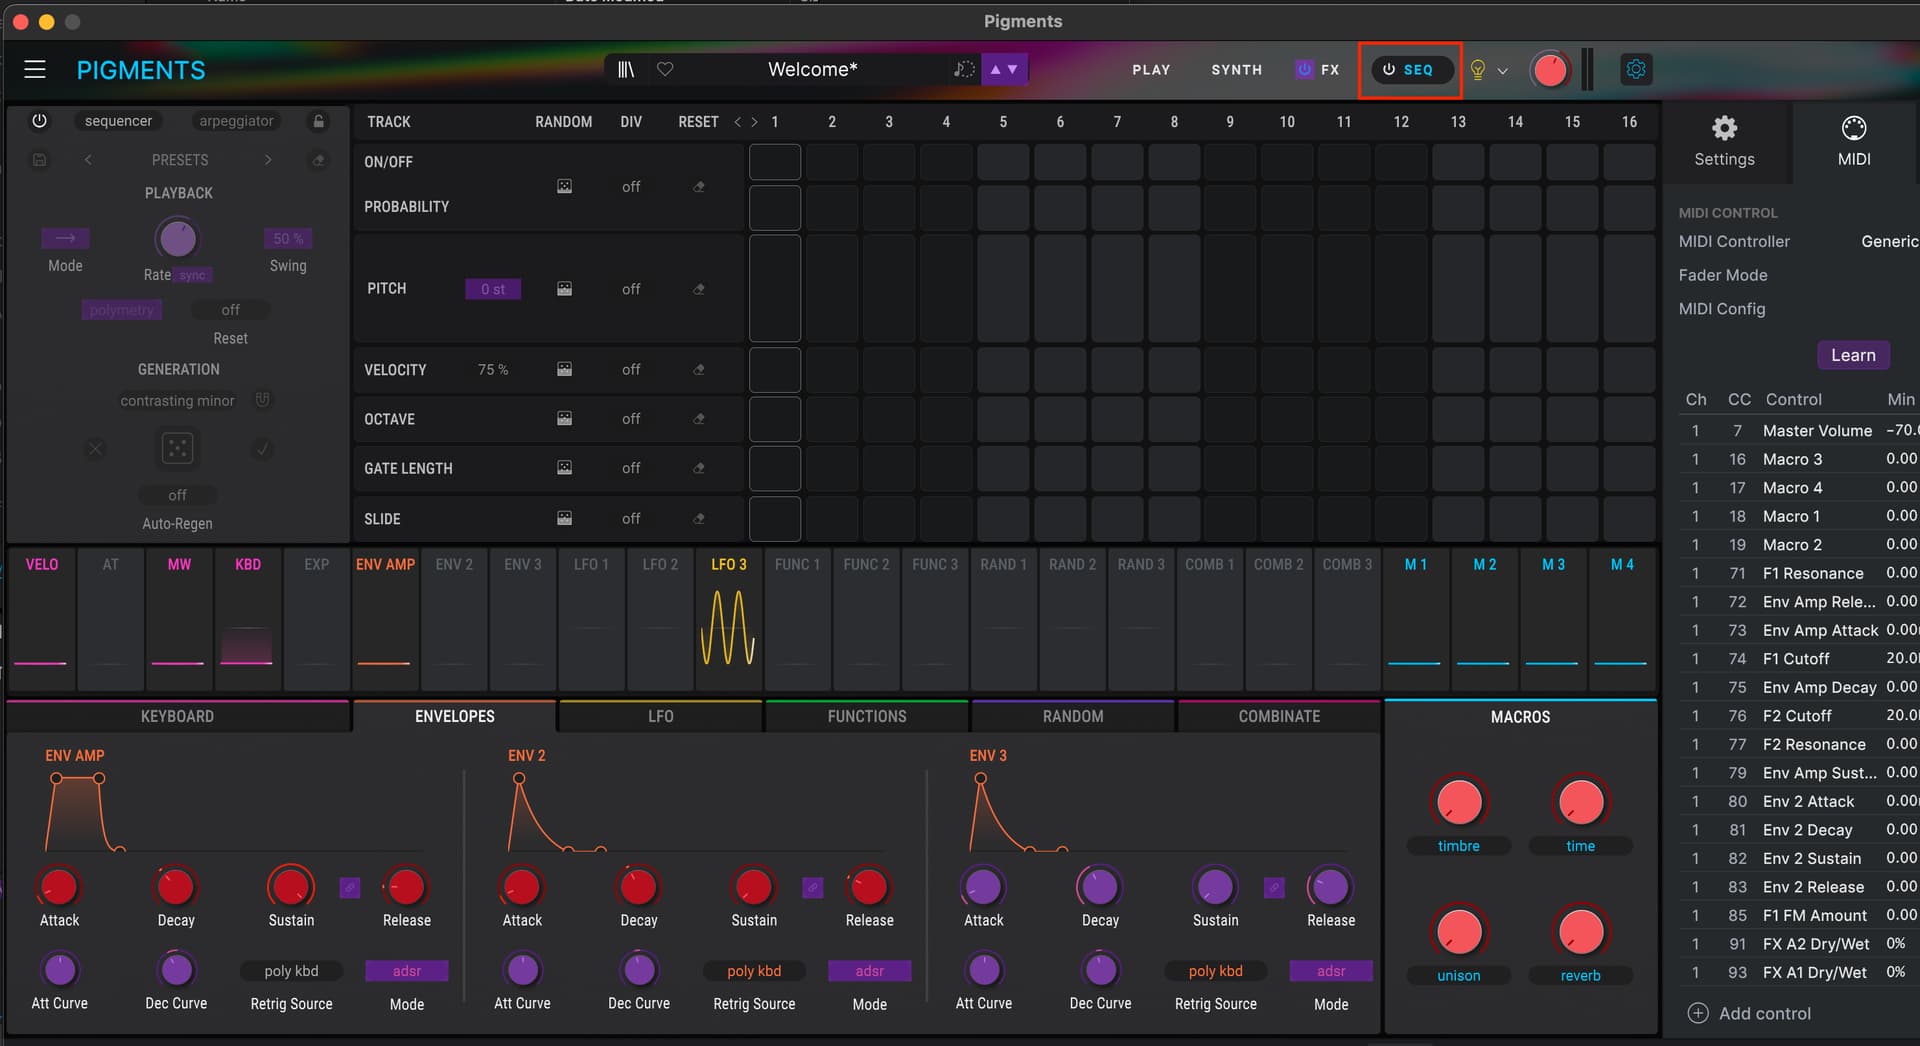Image resolution: width=1920 pixels, height=1046 pixels.
Task: Randomize the ON/OFF Probability track
Action: [564, 187]
